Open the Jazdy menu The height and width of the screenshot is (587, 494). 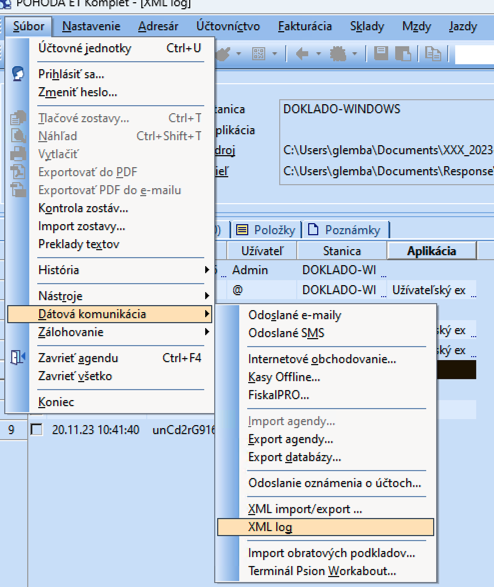[463, 26]
